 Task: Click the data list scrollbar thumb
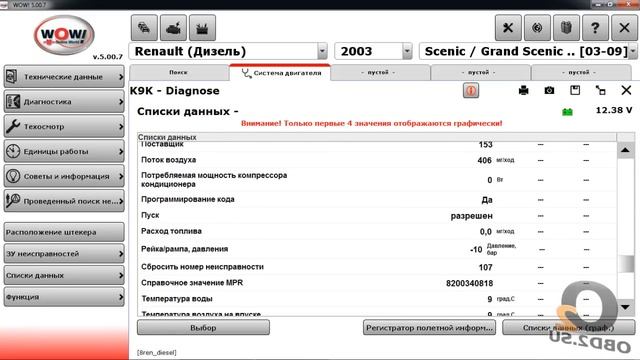pyautogui.click(x=625, y=264)
